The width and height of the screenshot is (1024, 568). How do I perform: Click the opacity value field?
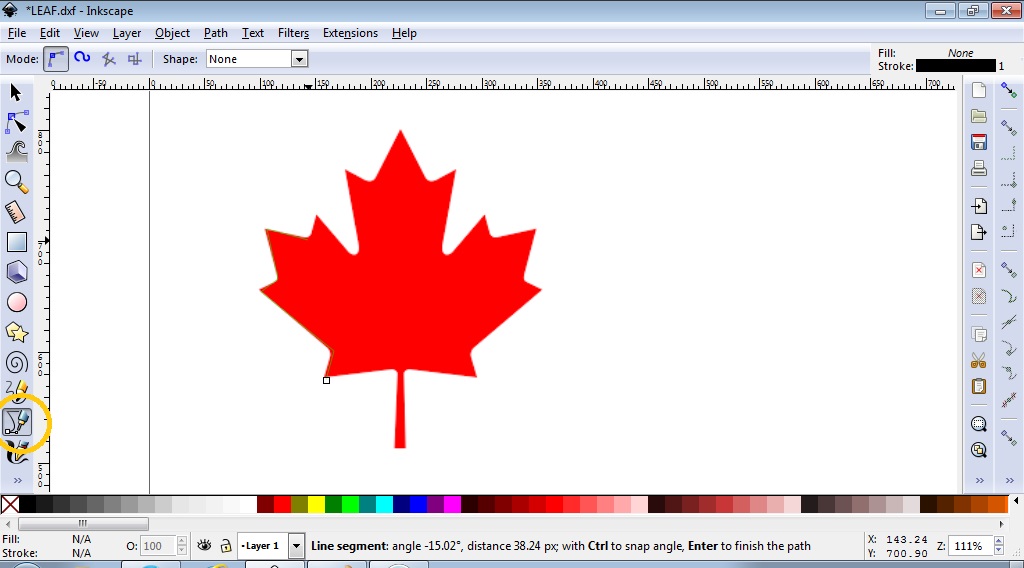[x=159, y=546]
